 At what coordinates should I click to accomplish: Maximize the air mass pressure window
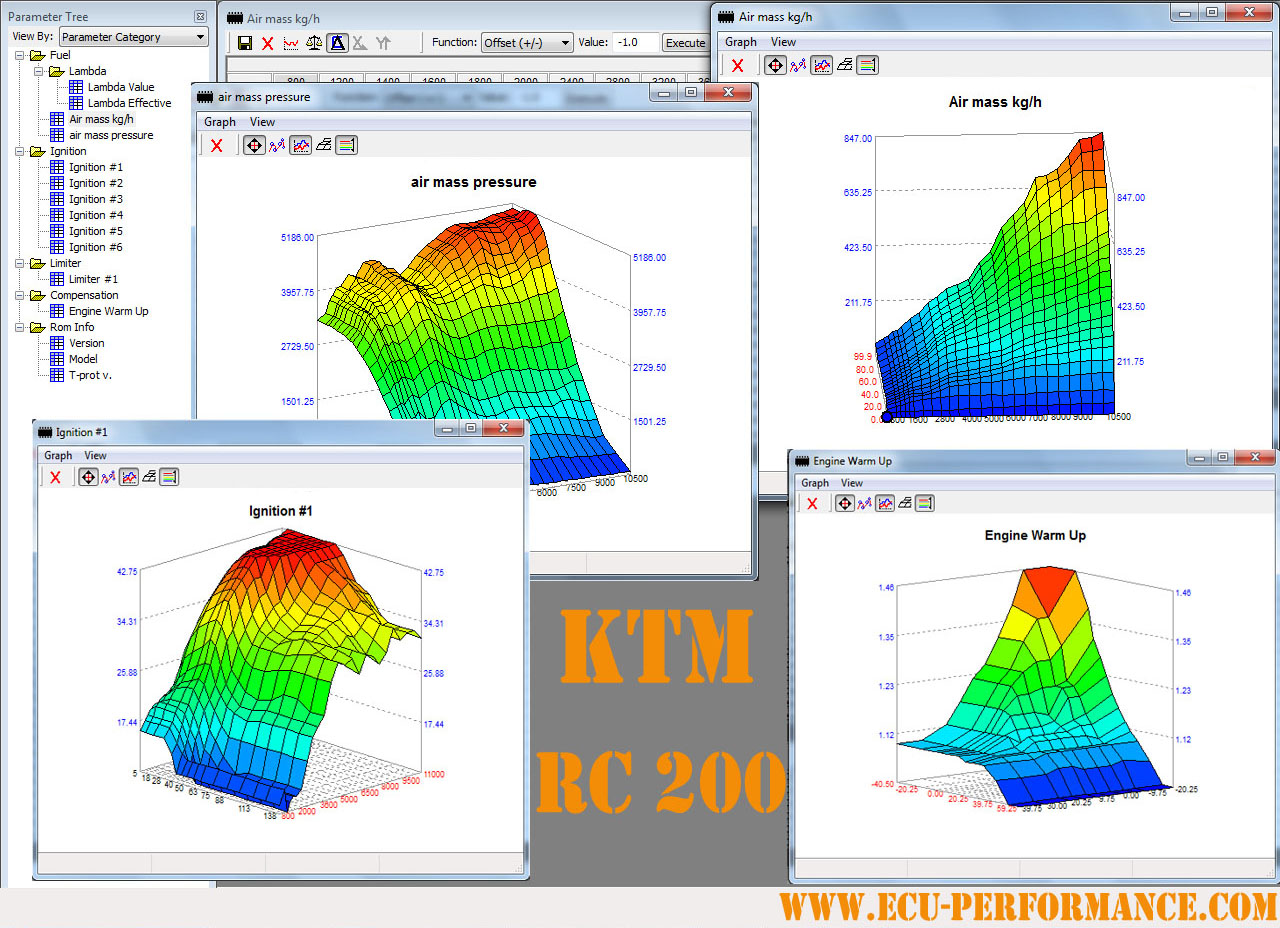coord(690,92)
